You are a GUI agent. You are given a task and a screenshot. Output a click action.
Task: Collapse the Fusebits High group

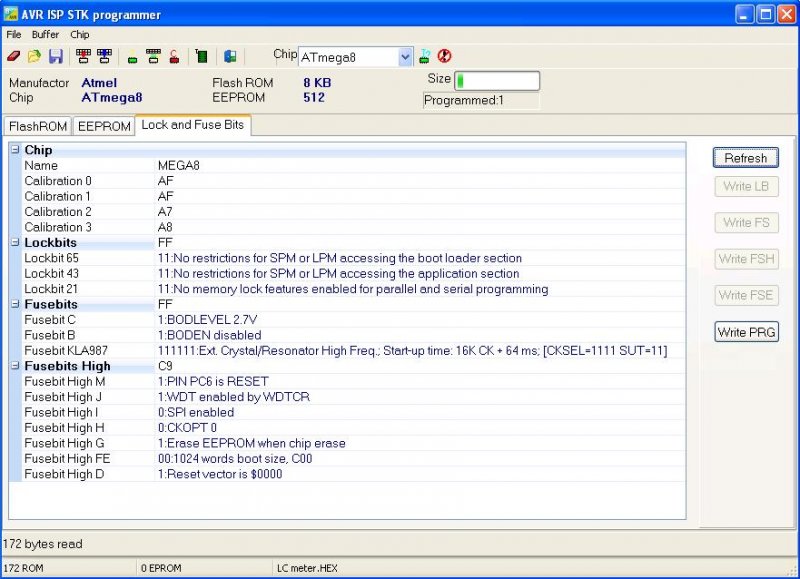click(x=15, y=366)
